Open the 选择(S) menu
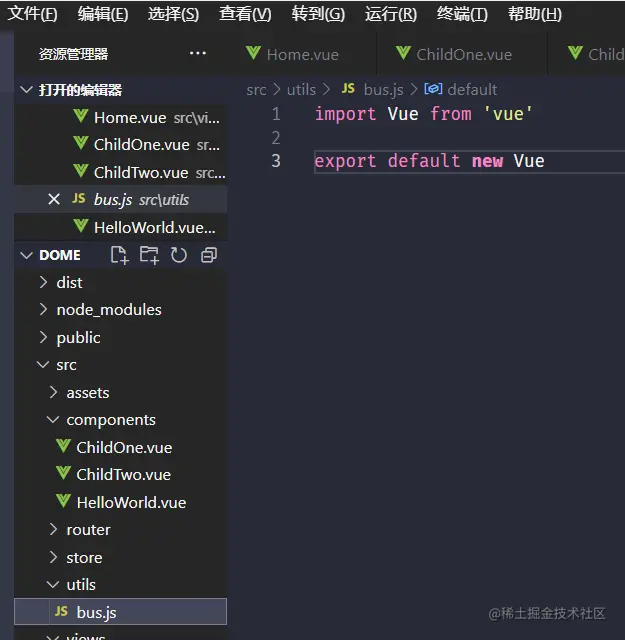The height and width of the screenshot is (640, 625). pos(173,14)
